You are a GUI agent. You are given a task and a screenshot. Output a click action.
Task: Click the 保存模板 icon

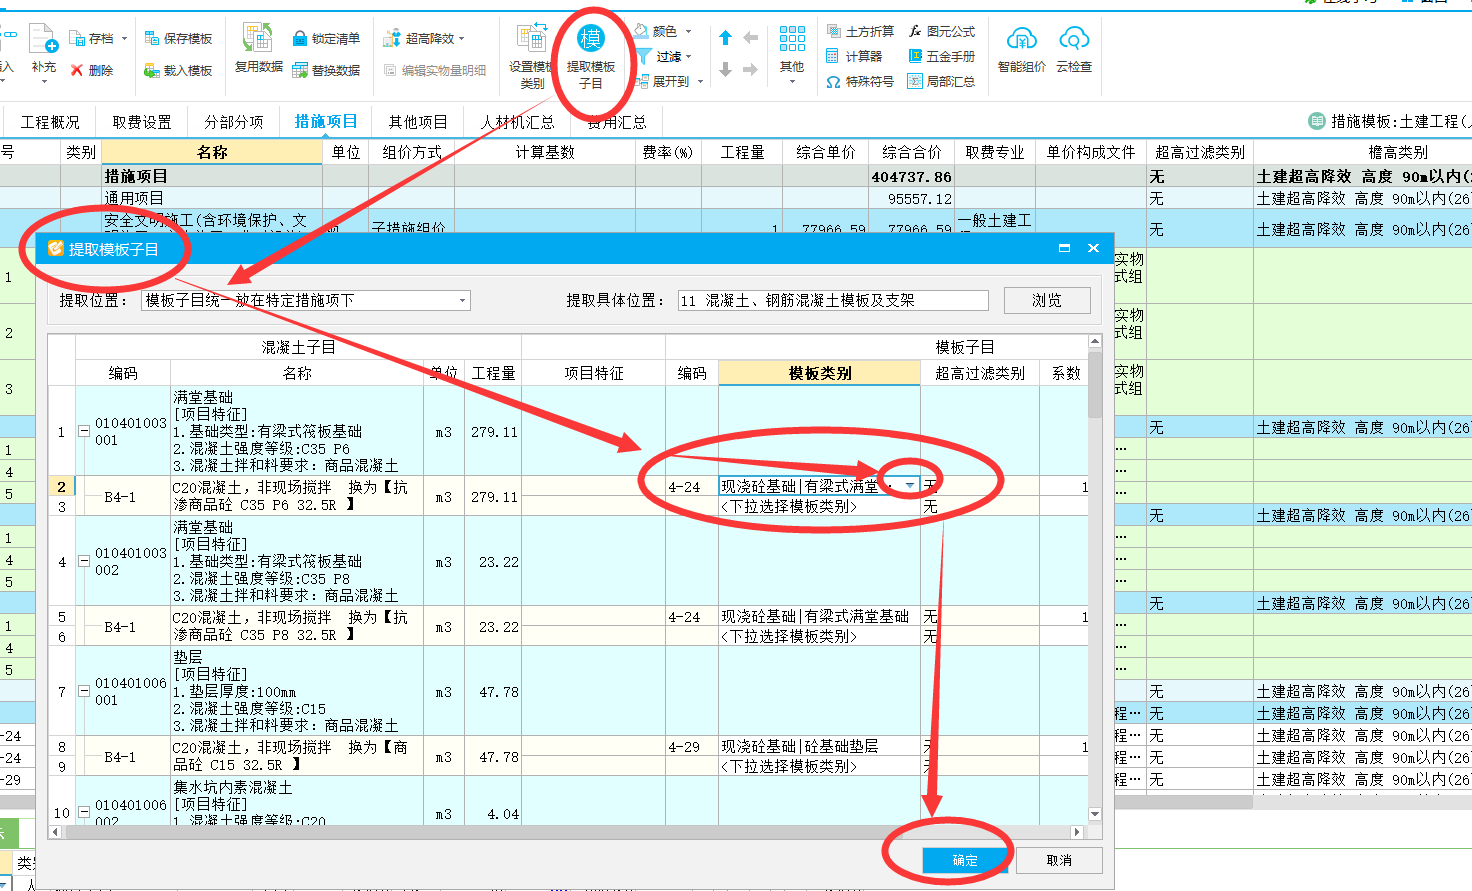click(152, 39)
